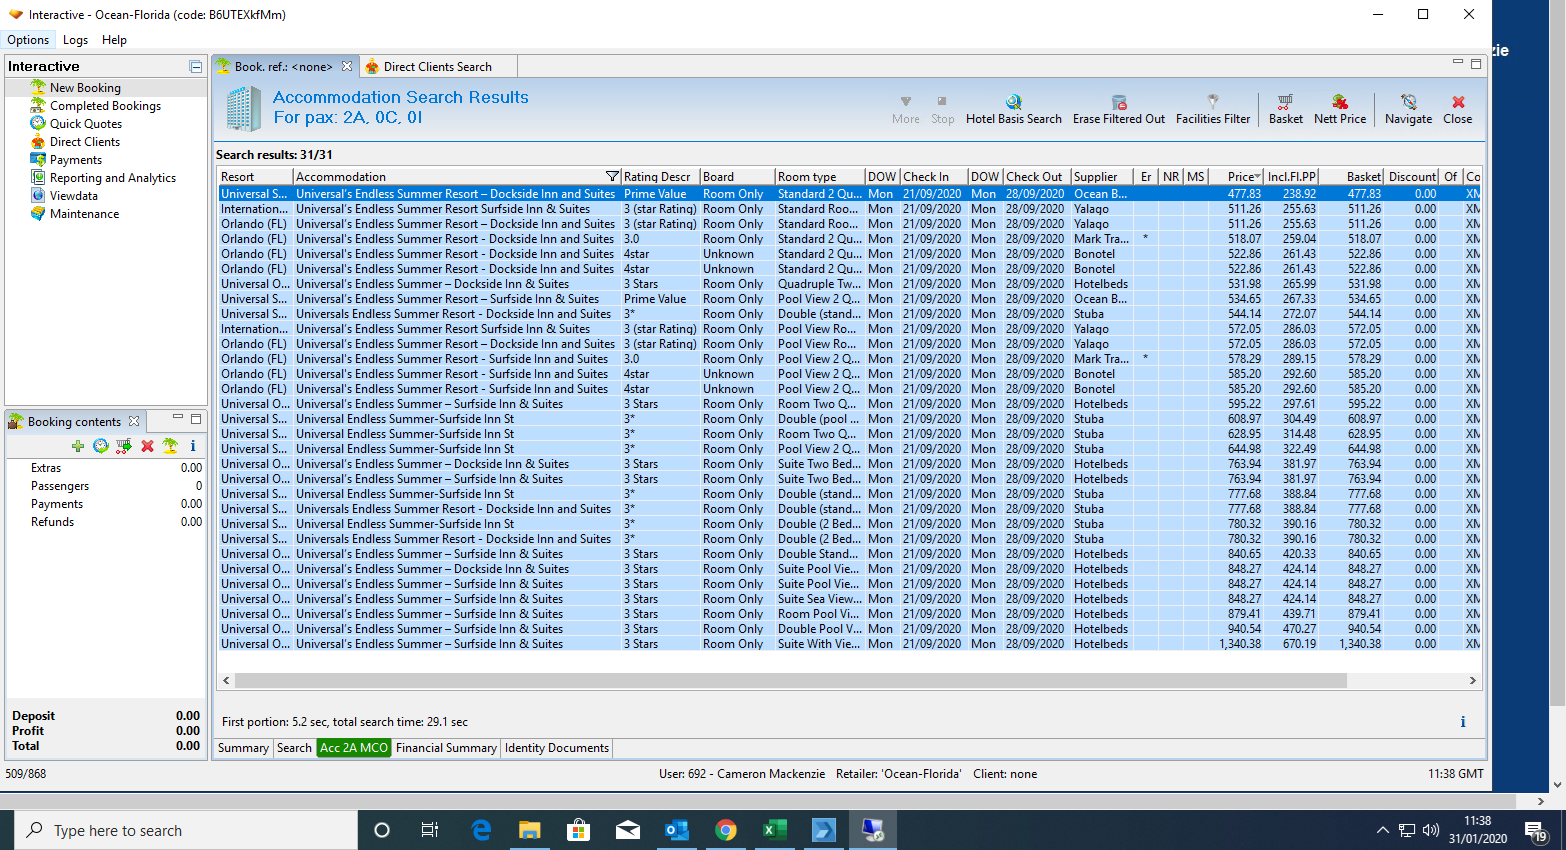1566x850 pixels.
Task: Click the horizontal scrollbar of the results table
Action: pyautogui.click(x=790, y=680)
